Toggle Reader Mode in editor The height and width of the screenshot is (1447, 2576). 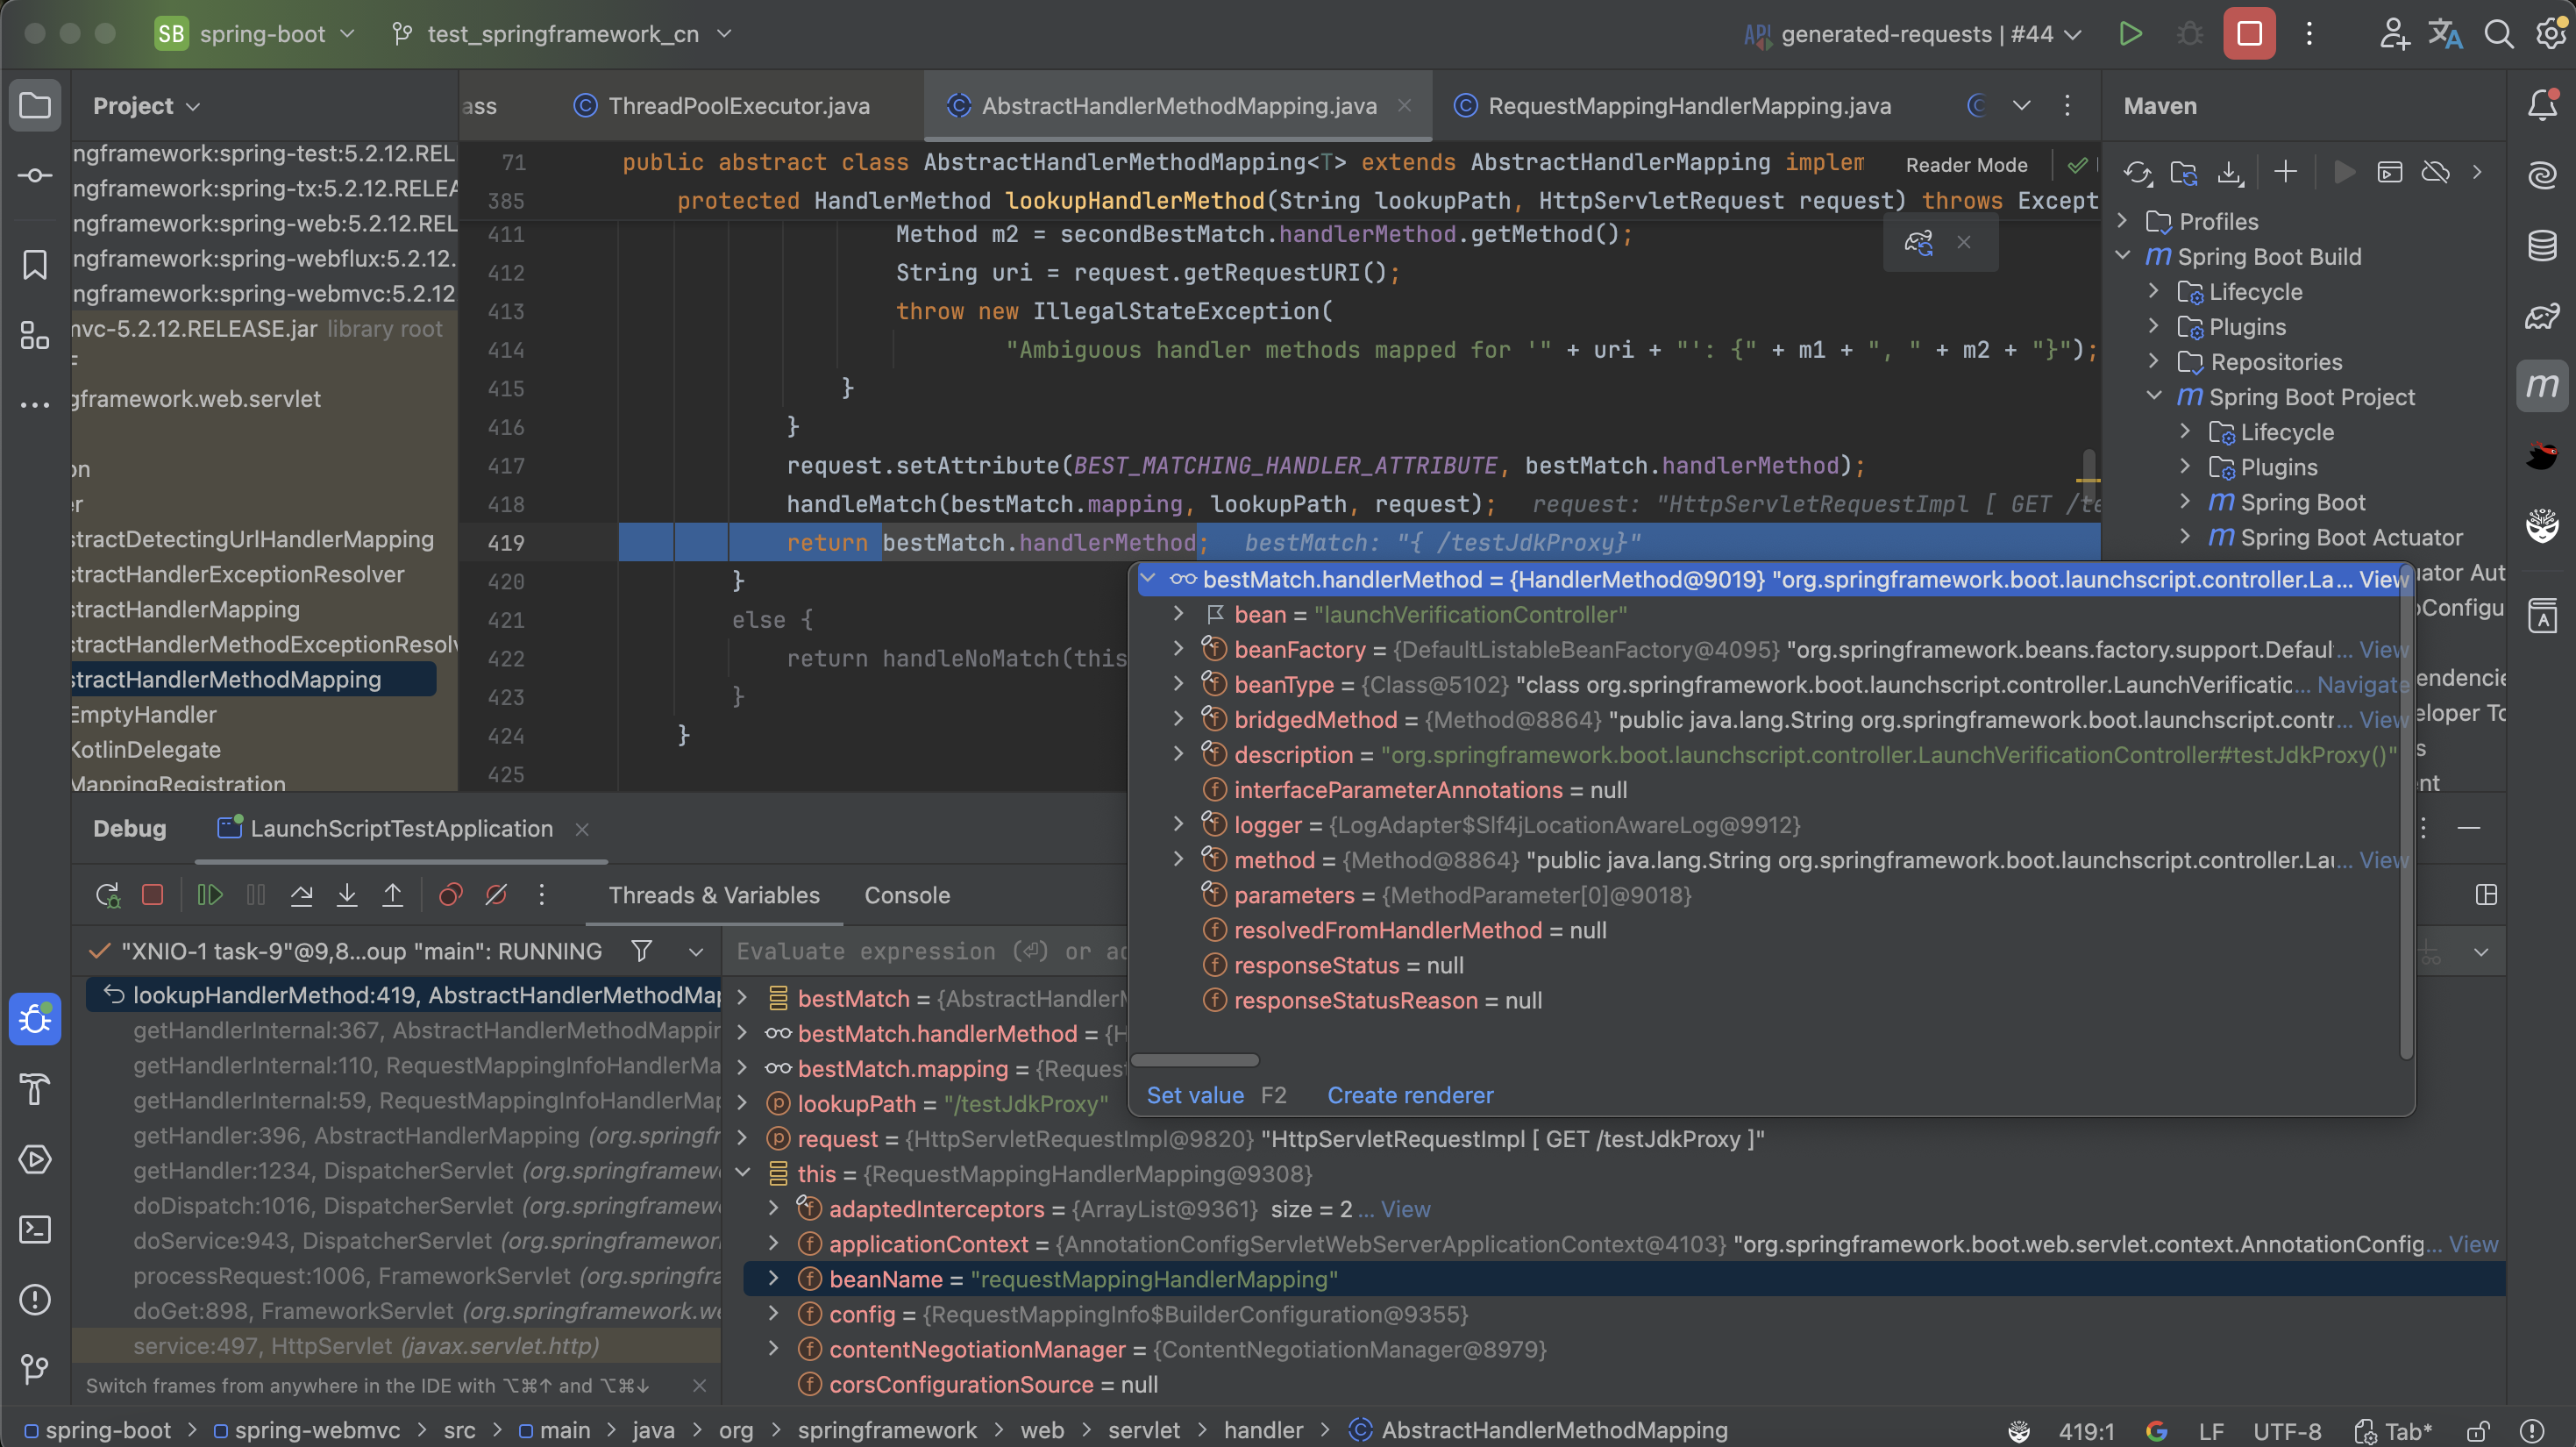(1966, 165)
